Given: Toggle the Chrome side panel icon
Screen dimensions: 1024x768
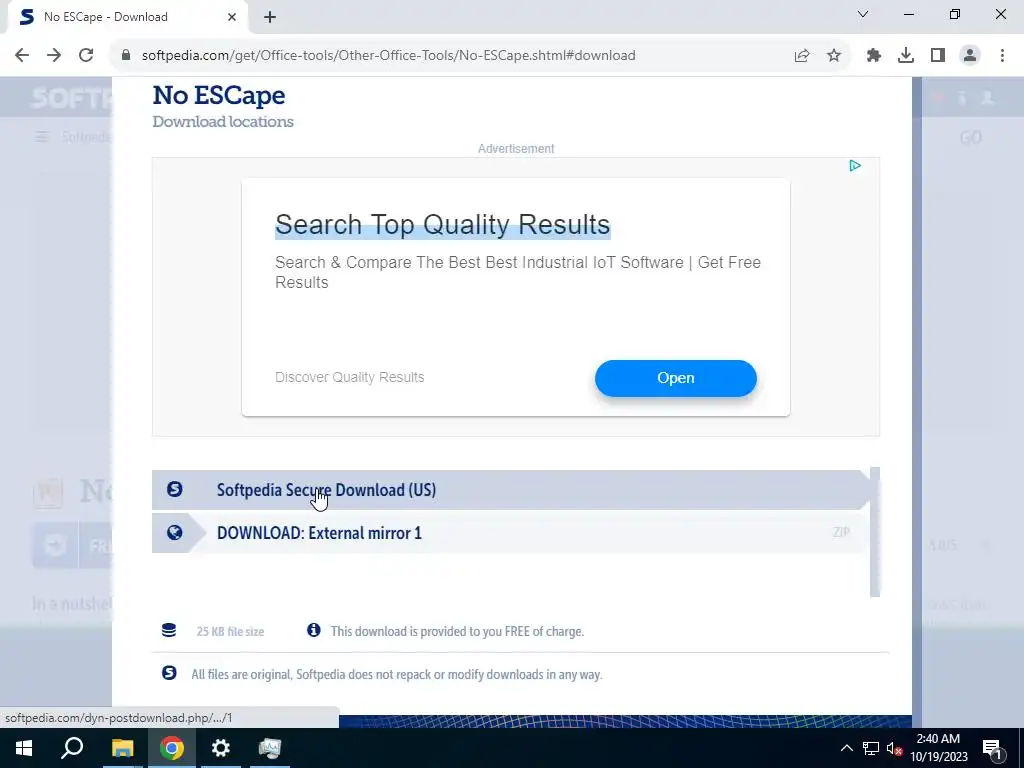Looking at the screenshot, I should pyautogui.click(x=938, y=56).
